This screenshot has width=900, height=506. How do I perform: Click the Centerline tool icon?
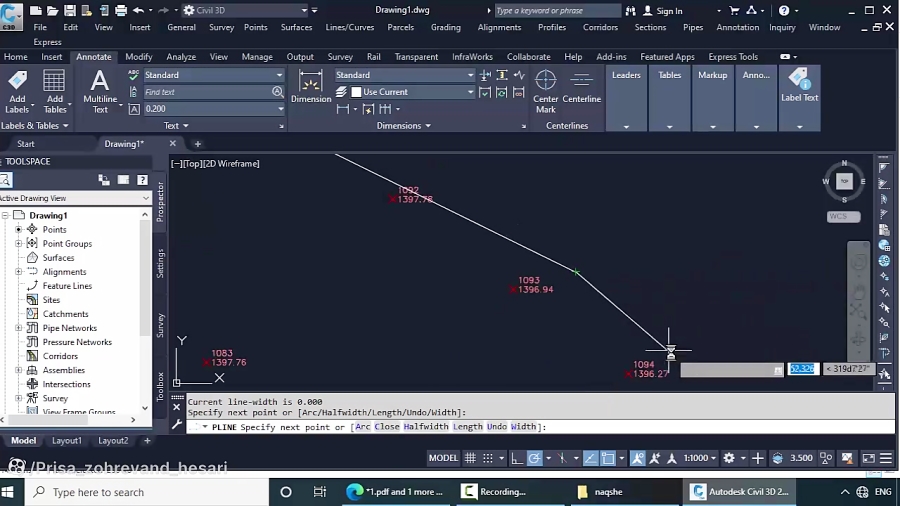(581, 87)
